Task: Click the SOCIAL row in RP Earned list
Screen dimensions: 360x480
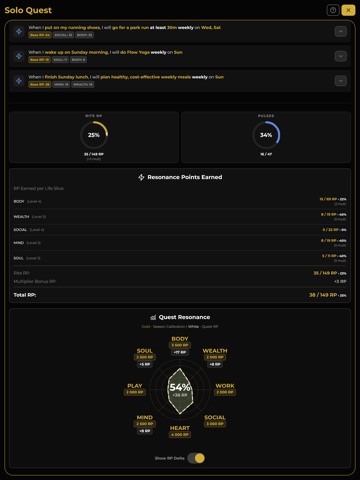Action: (x=180, y=230)
